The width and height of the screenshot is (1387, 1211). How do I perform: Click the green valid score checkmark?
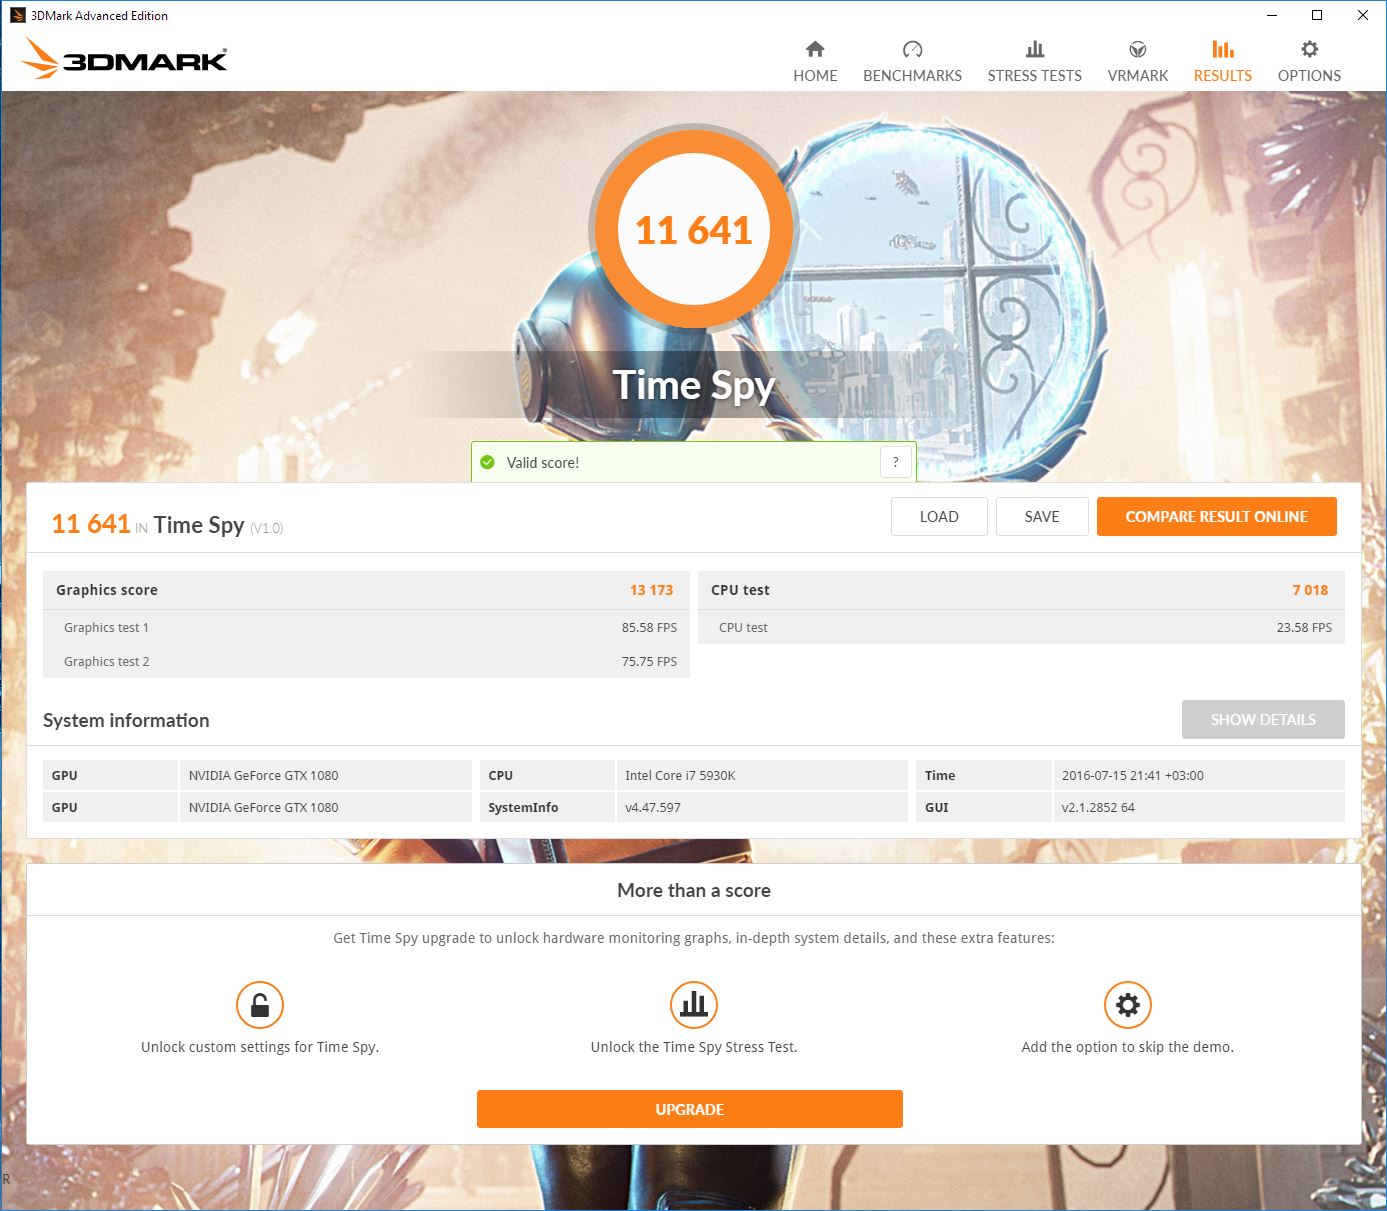(x=488, y=462)
